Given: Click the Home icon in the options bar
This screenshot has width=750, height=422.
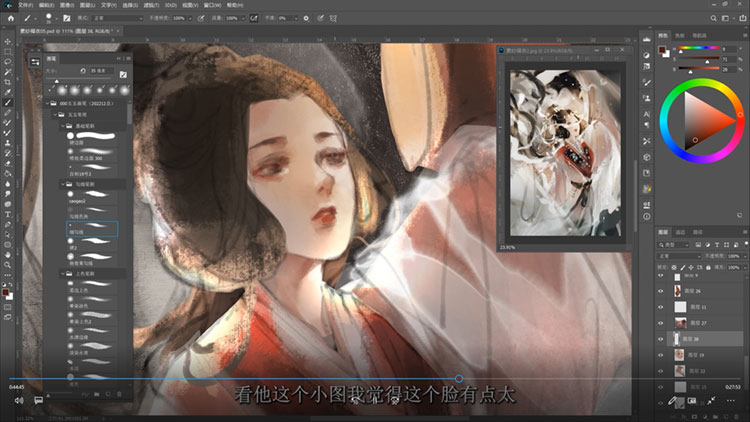Looking at the screenshot, I should 11,18.
